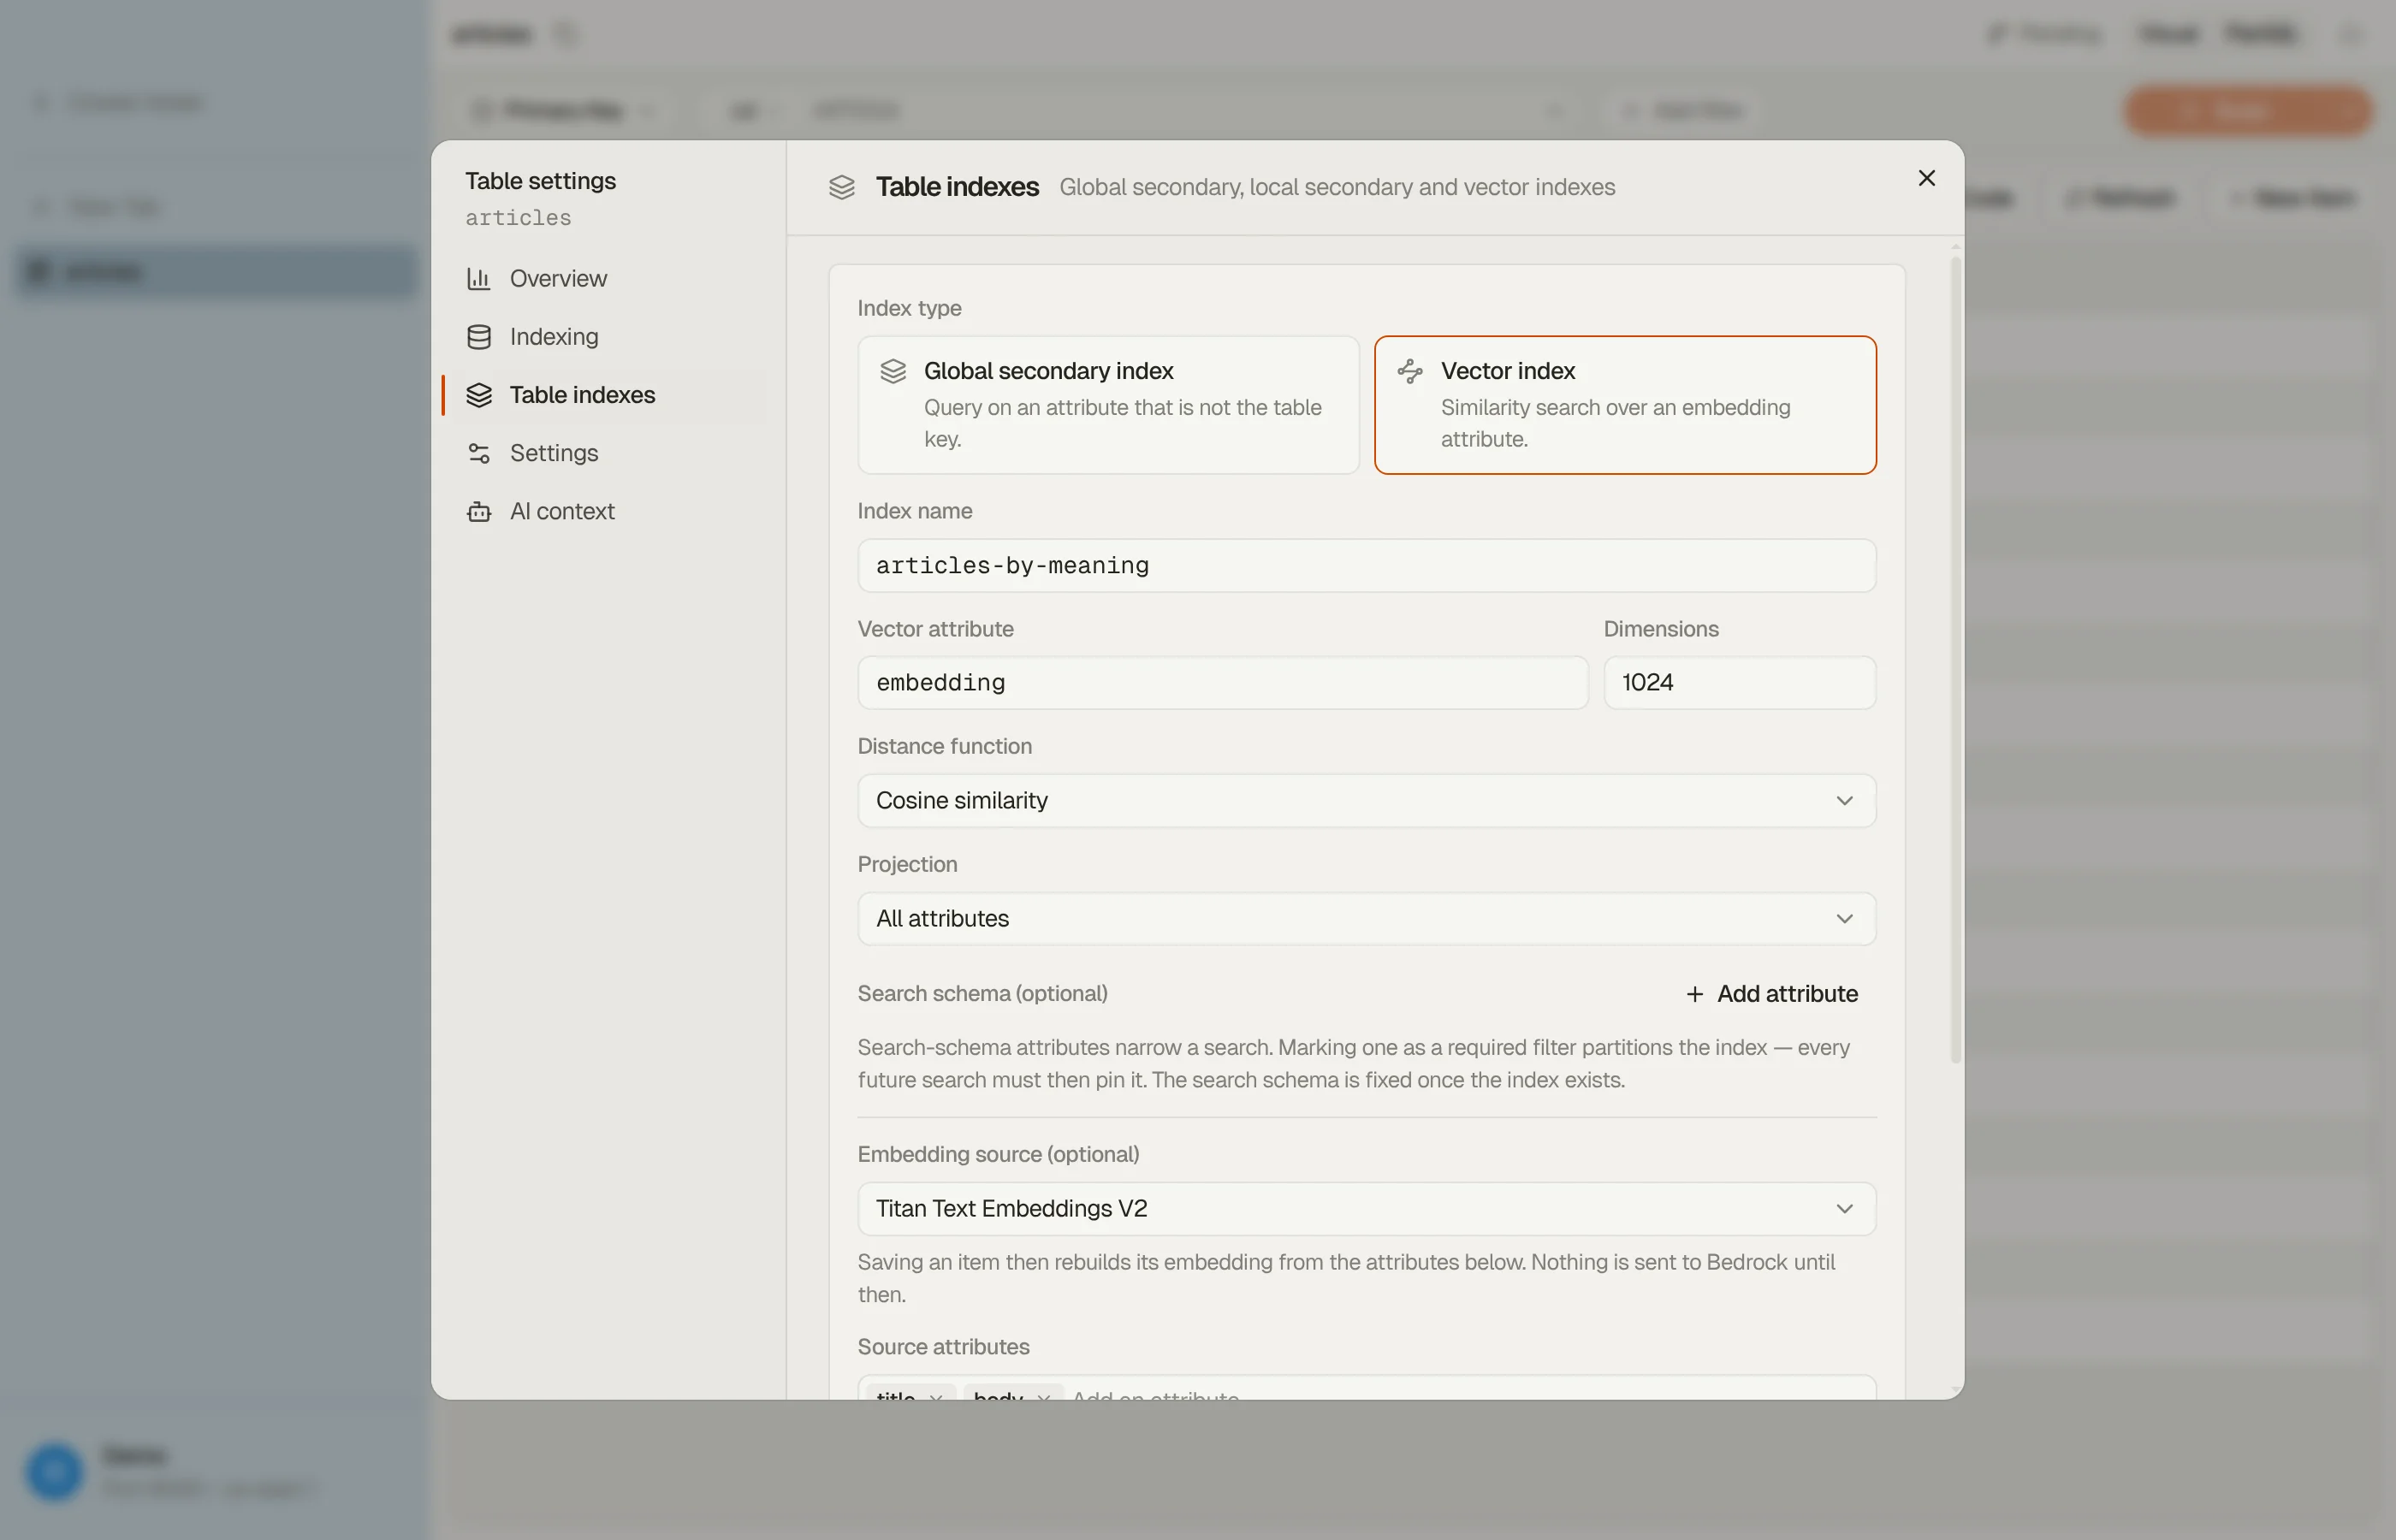The image size is (2396, 1540).
Task: Close the Table settings dialog
Action: (x=1926, y=178)
